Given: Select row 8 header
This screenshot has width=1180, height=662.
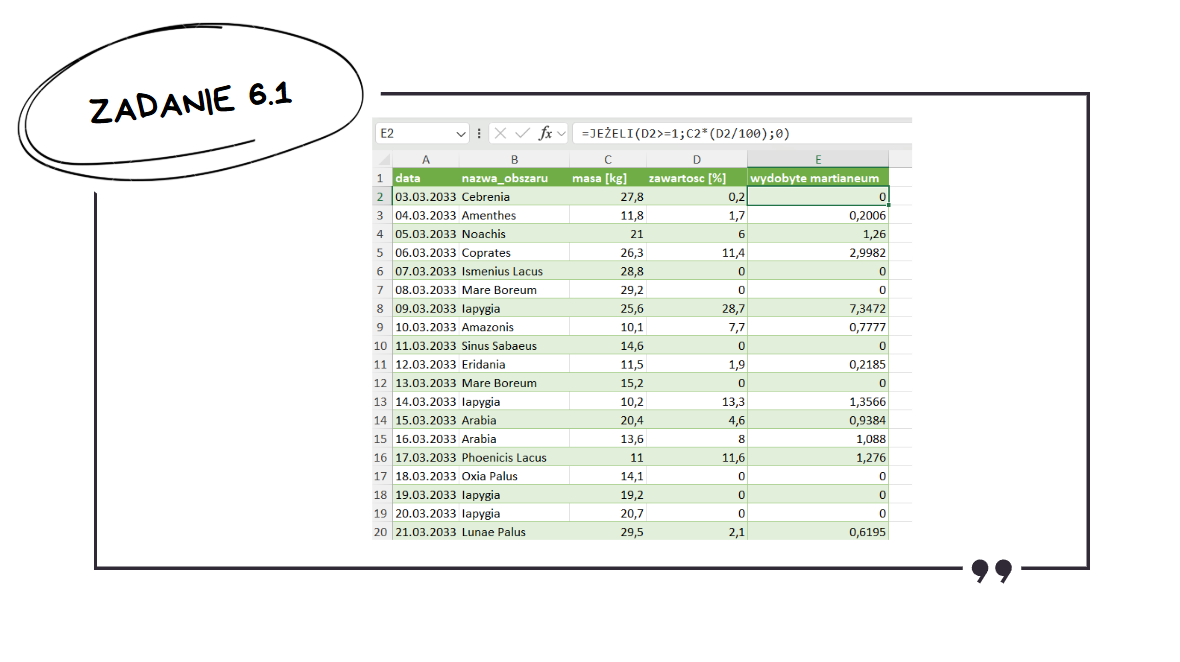Looking at the screenshot, I should click(382, 308).
